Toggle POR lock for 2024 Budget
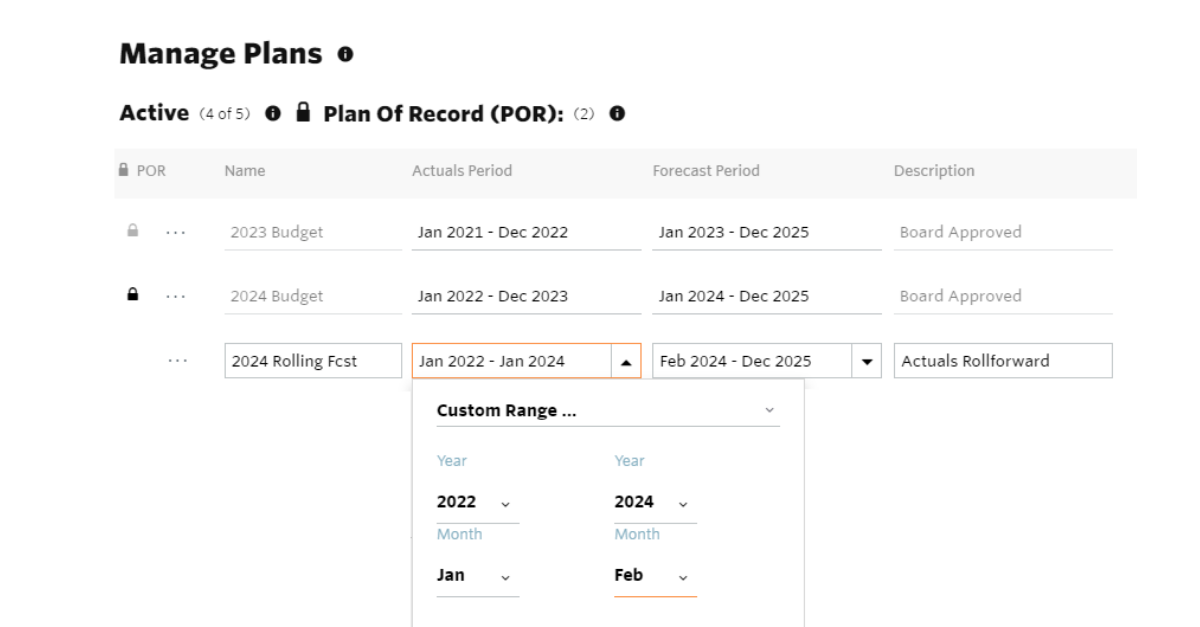This screenshot has height=627, width=1200. [x=132, y=295]
